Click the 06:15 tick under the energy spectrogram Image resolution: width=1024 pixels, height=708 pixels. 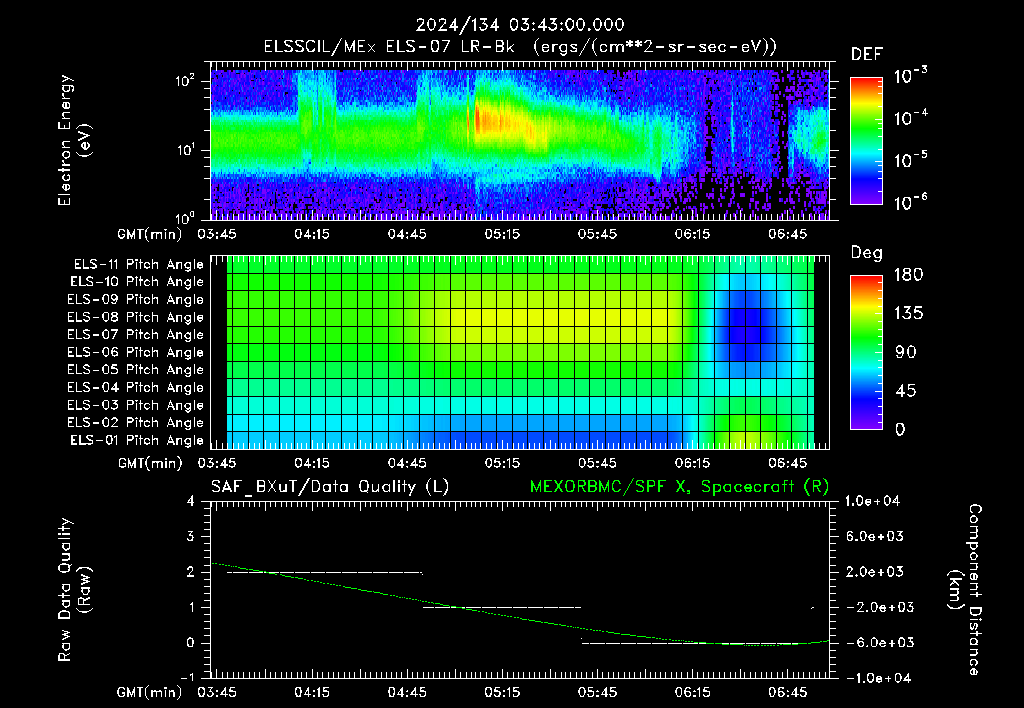tap(692, 234)
